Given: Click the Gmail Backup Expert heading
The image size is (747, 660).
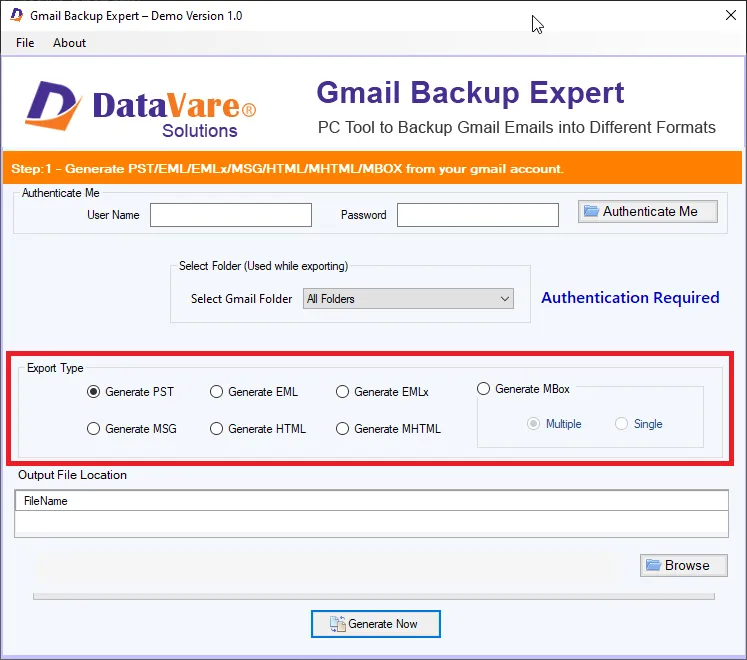Looking at the screenshot, I should pos(470,92).
